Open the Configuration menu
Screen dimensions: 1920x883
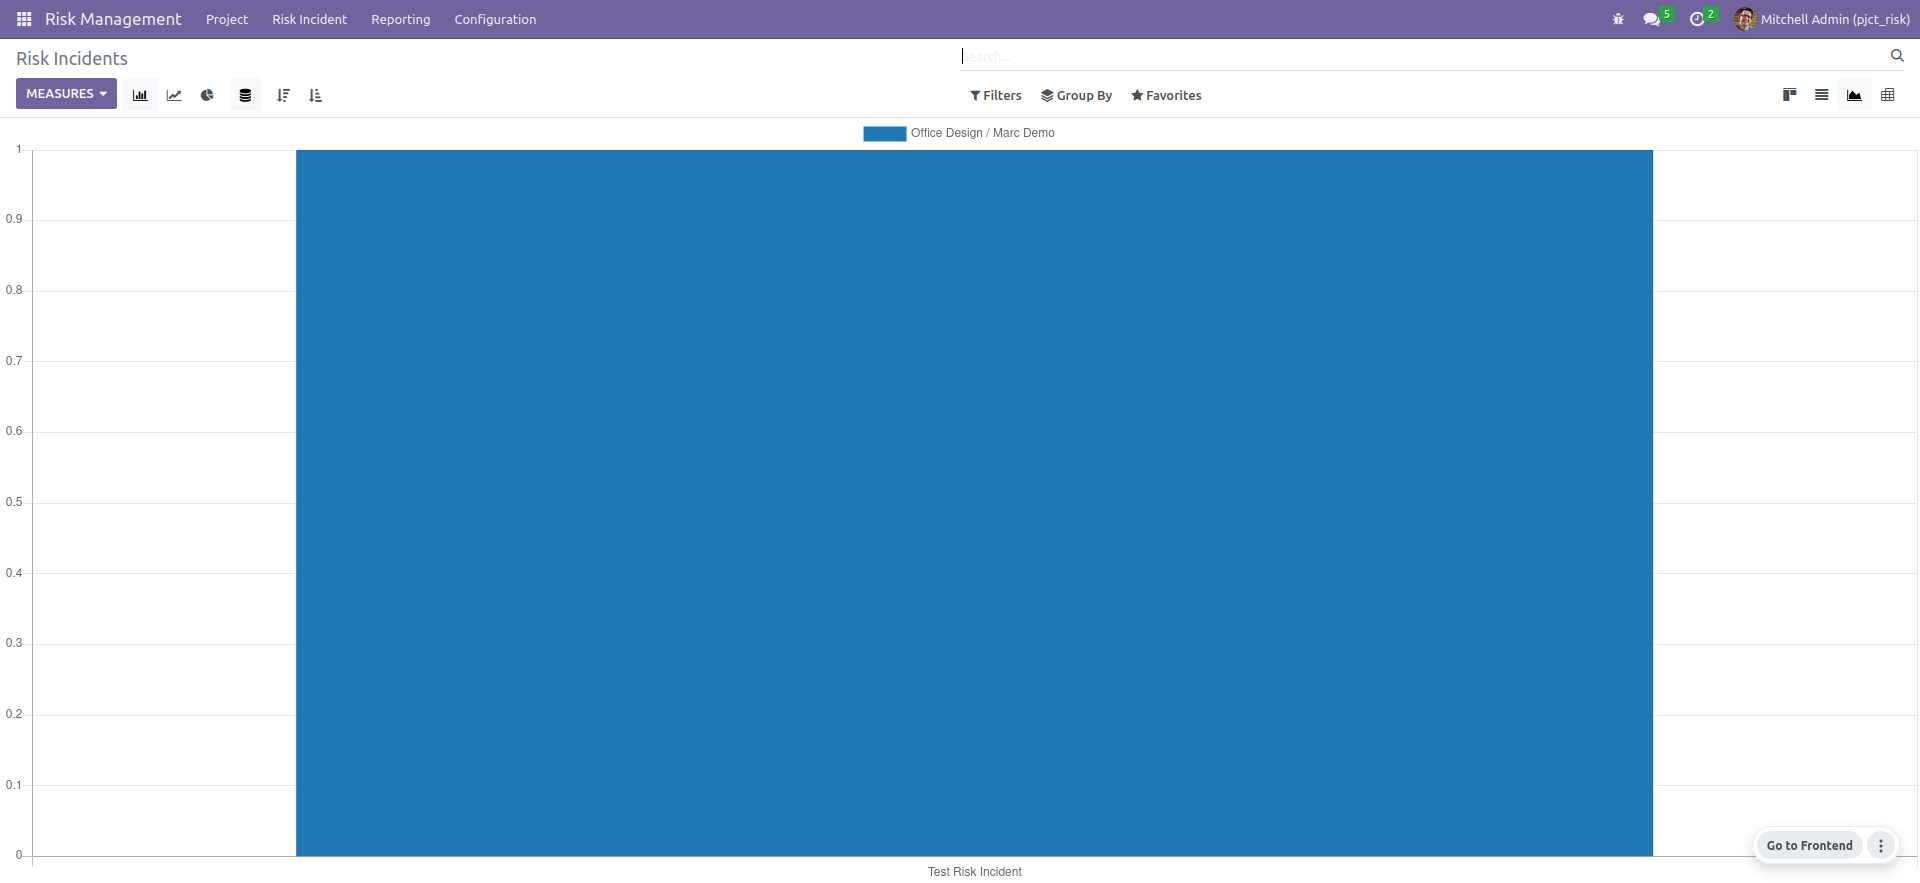pos(495,19)
